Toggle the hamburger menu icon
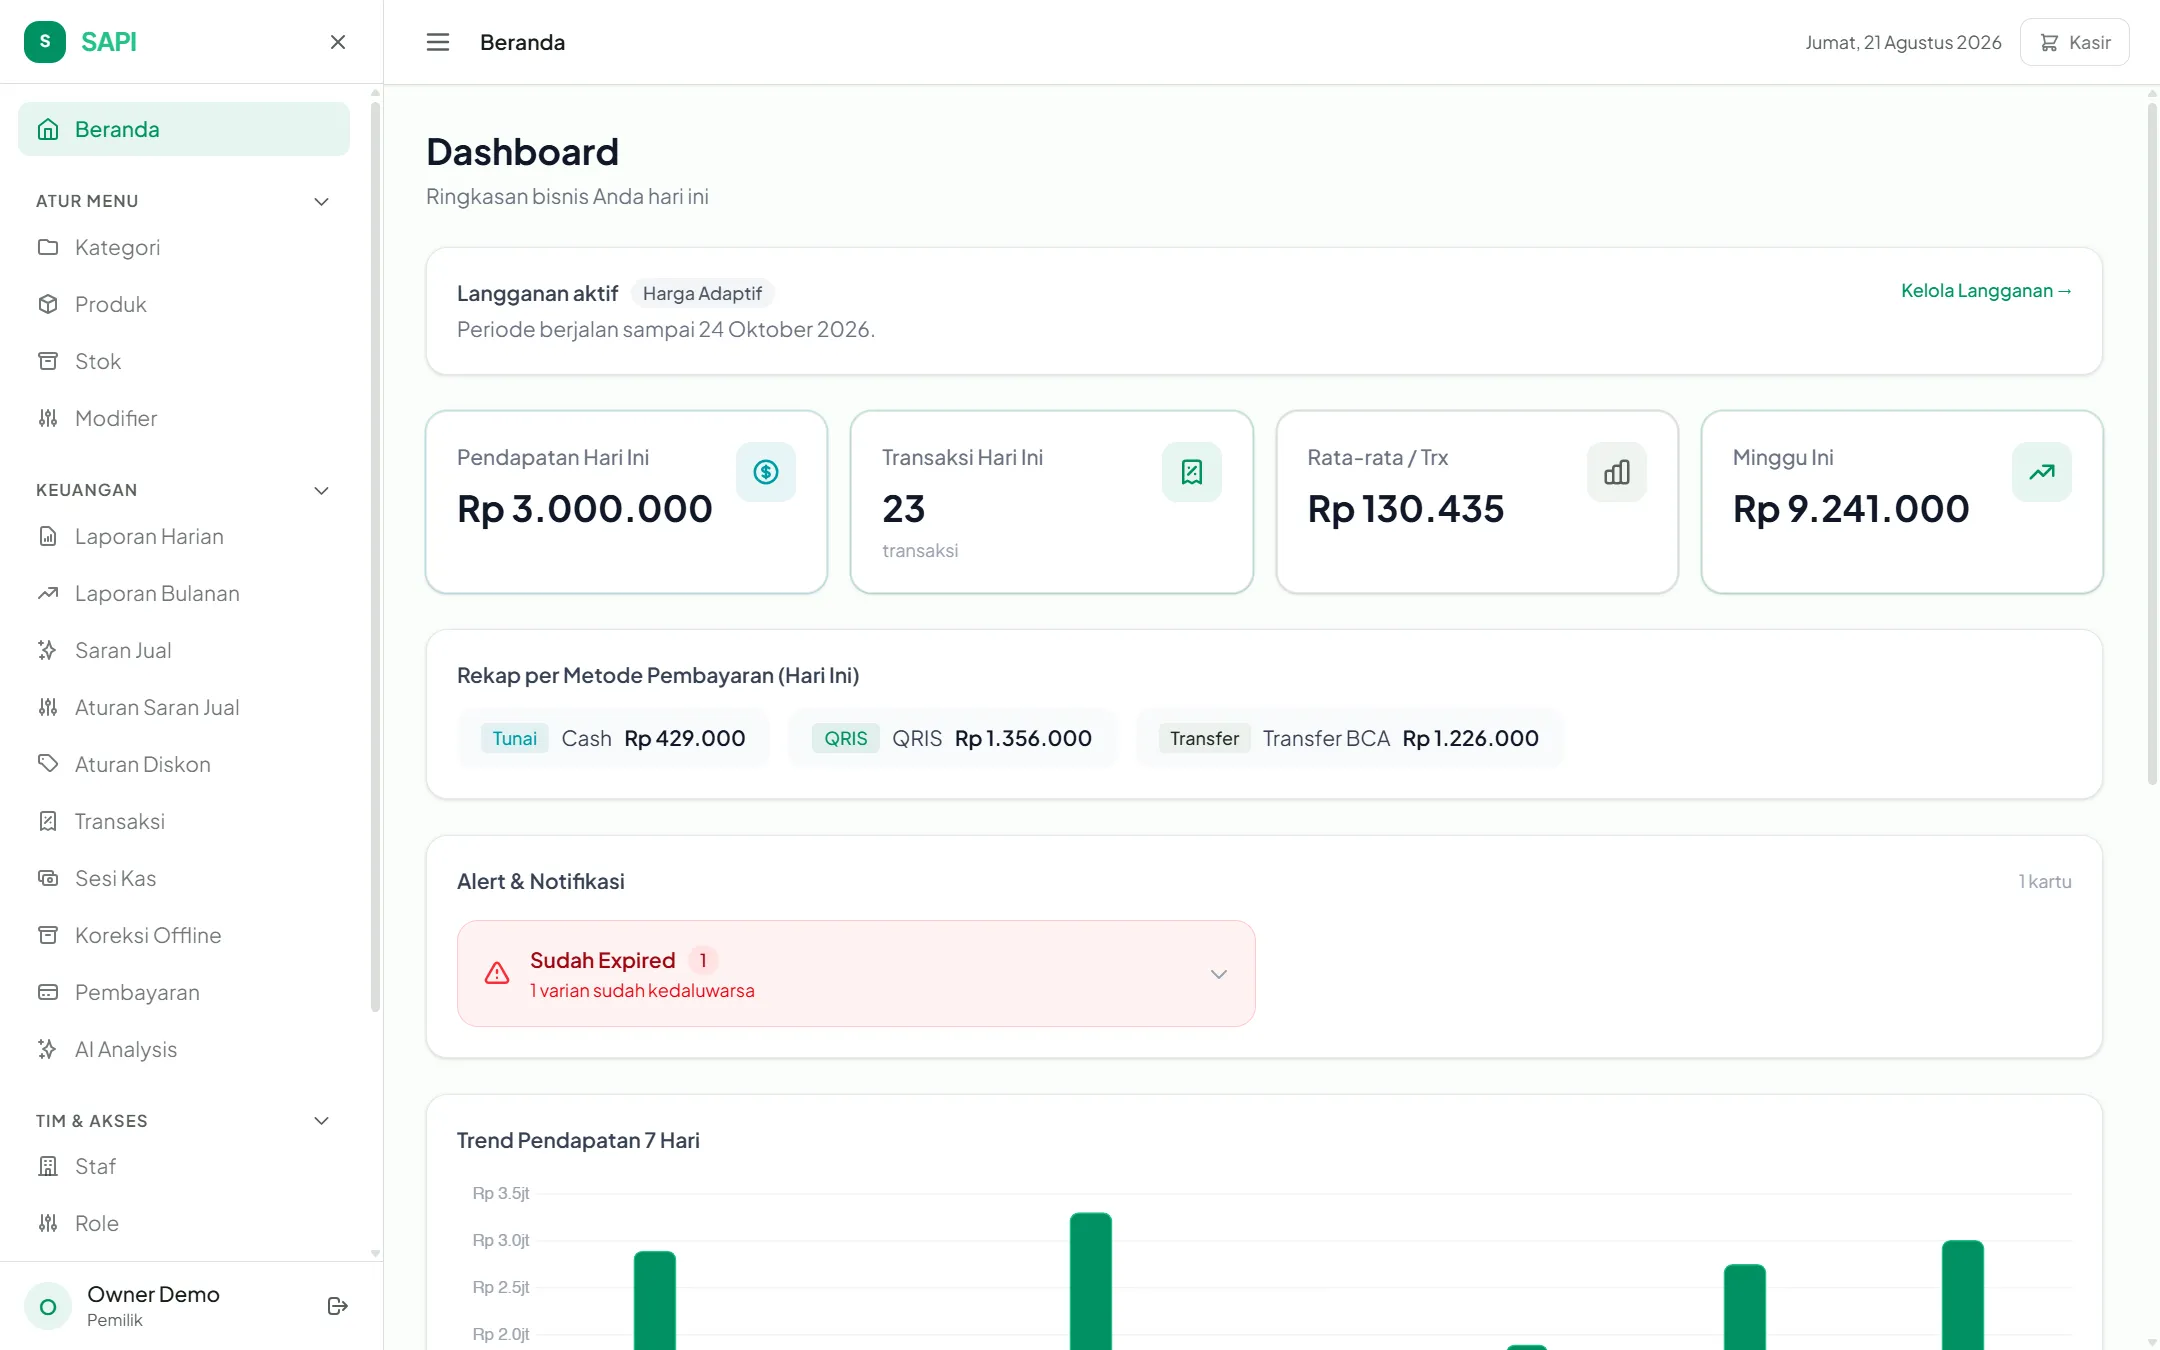The image size is (2160, 1350). coord(438,42)
